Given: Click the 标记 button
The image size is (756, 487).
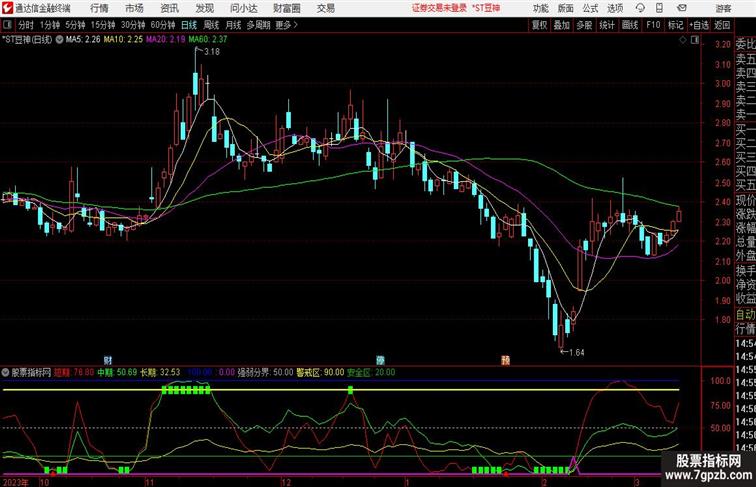Looking at the screenshot, I should click(675, 25).
